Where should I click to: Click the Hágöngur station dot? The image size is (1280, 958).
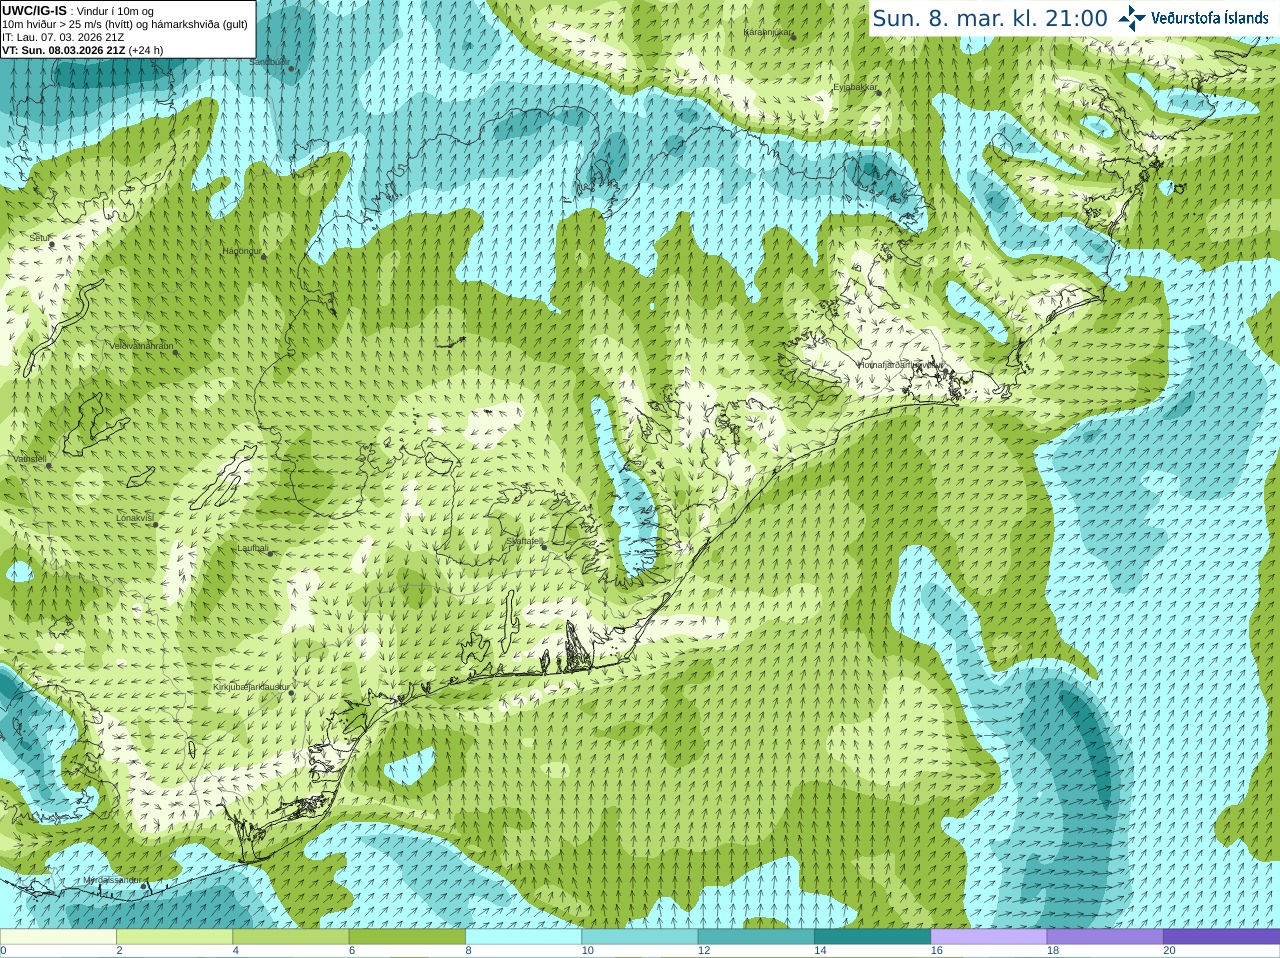pos(264,257)
